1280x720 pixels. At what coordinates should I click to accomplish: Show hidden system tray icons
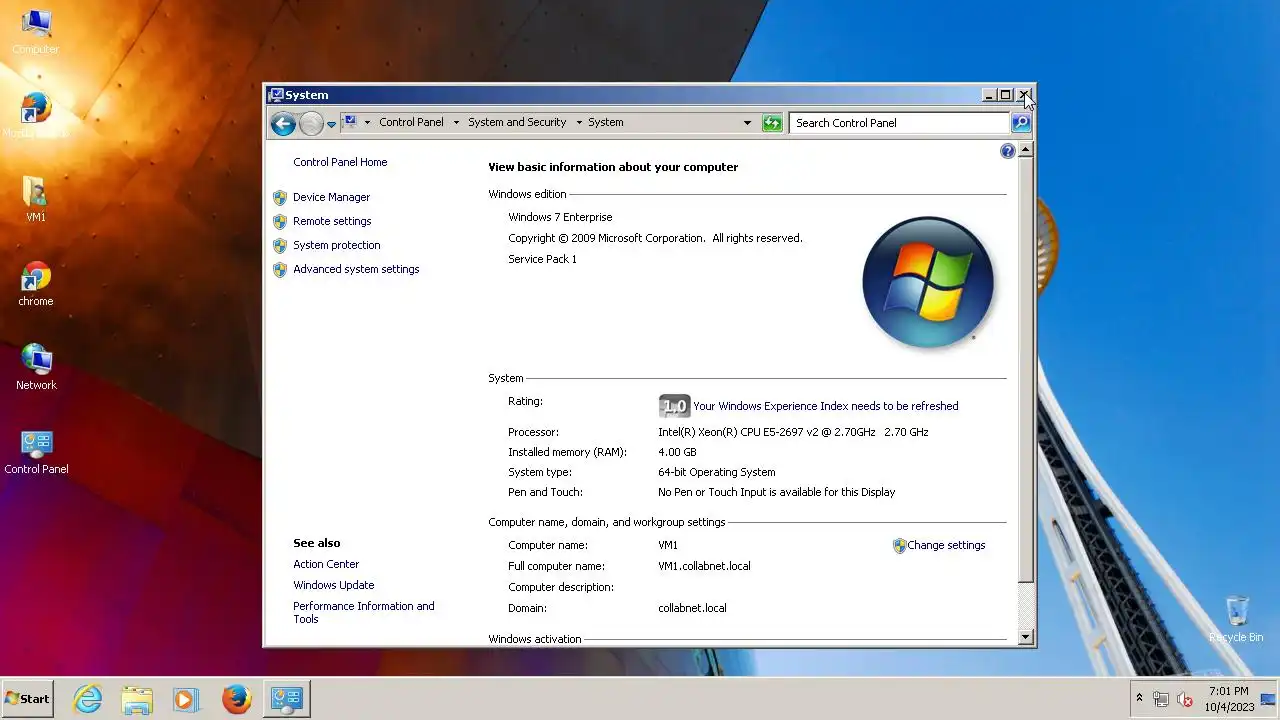pyautogui.click(x=1139, y=699)
